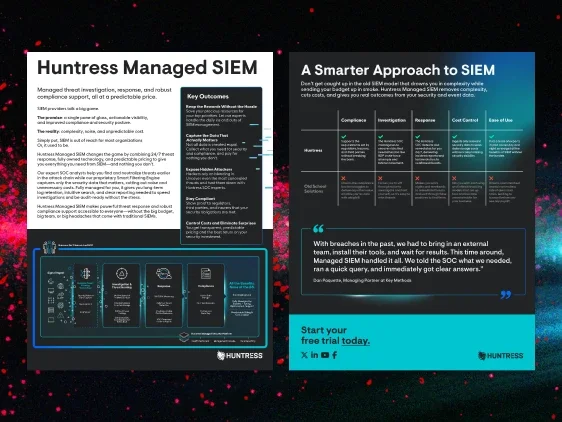Viewport: 562px width, 422px height.
Task: Click 'Capture the Data That Actually Matters' heading
Action: (207, 138)
